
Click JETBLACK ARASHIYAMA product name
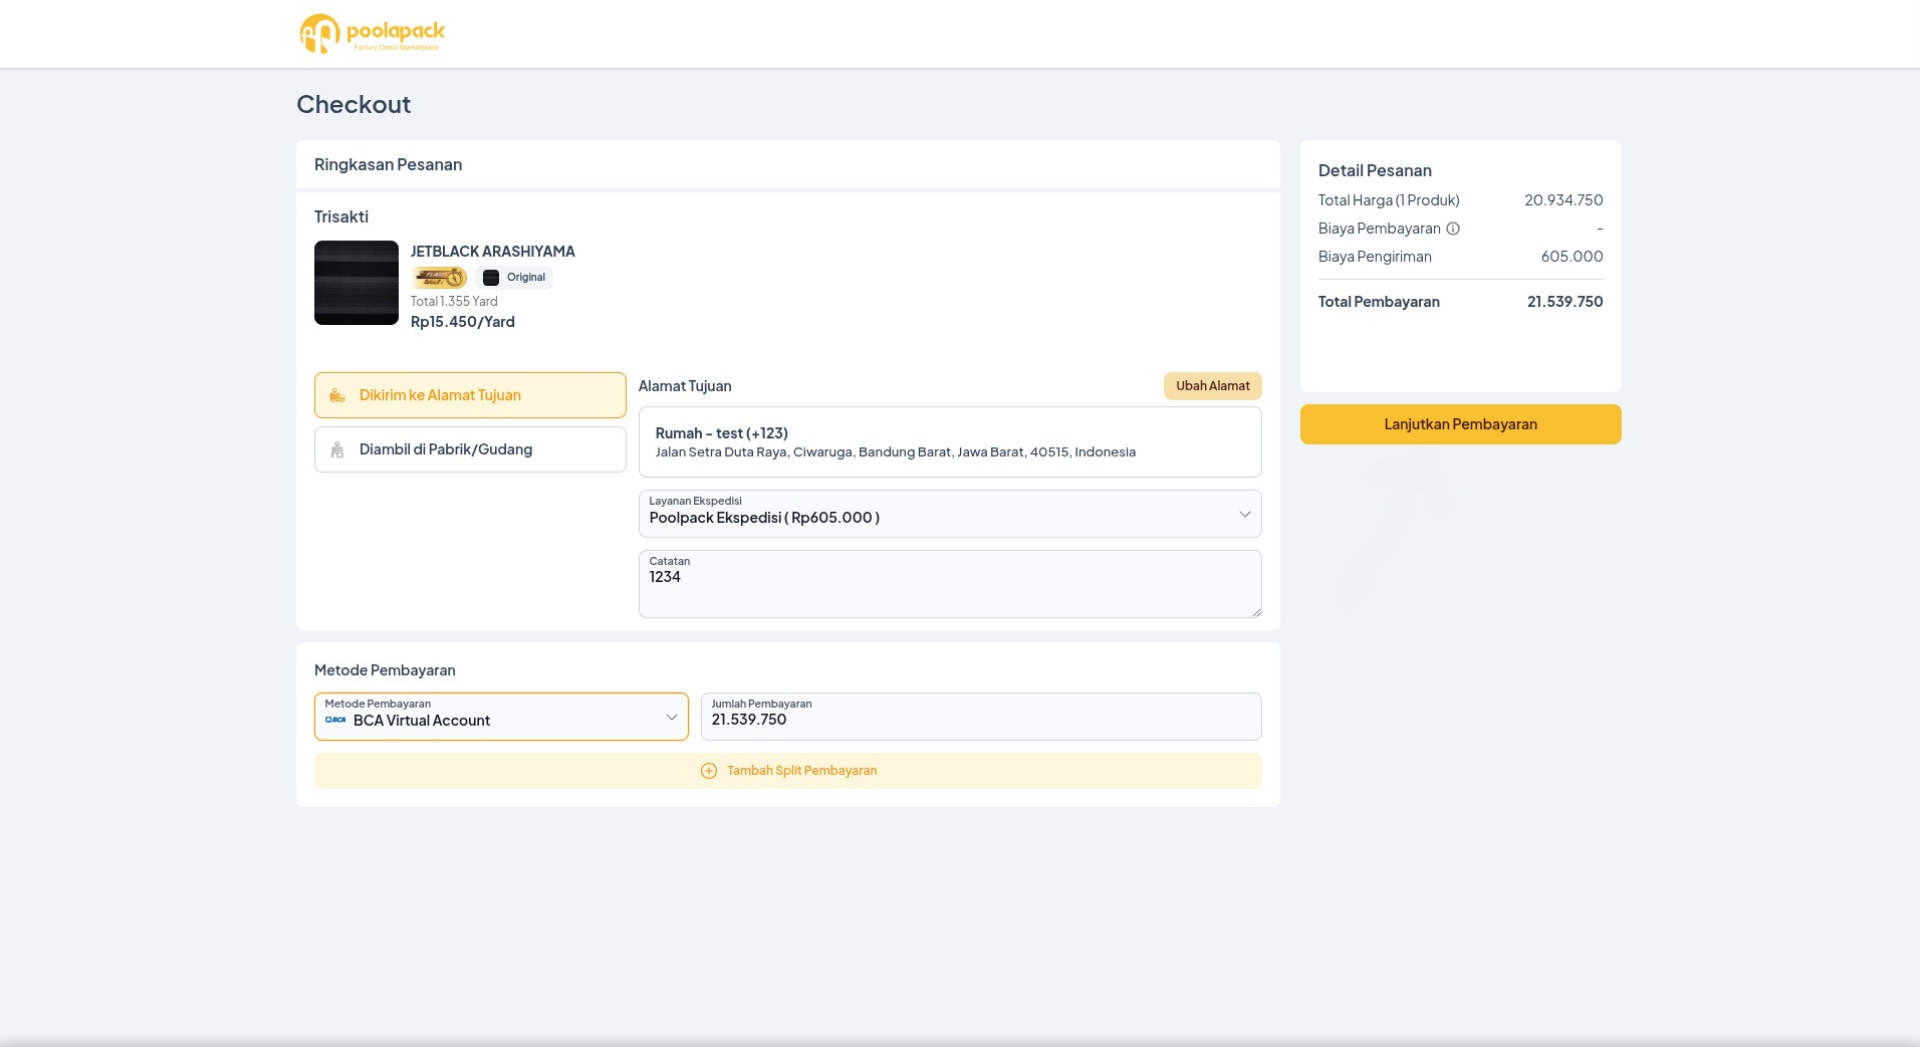pyautogui.click(x=493, y=251)
